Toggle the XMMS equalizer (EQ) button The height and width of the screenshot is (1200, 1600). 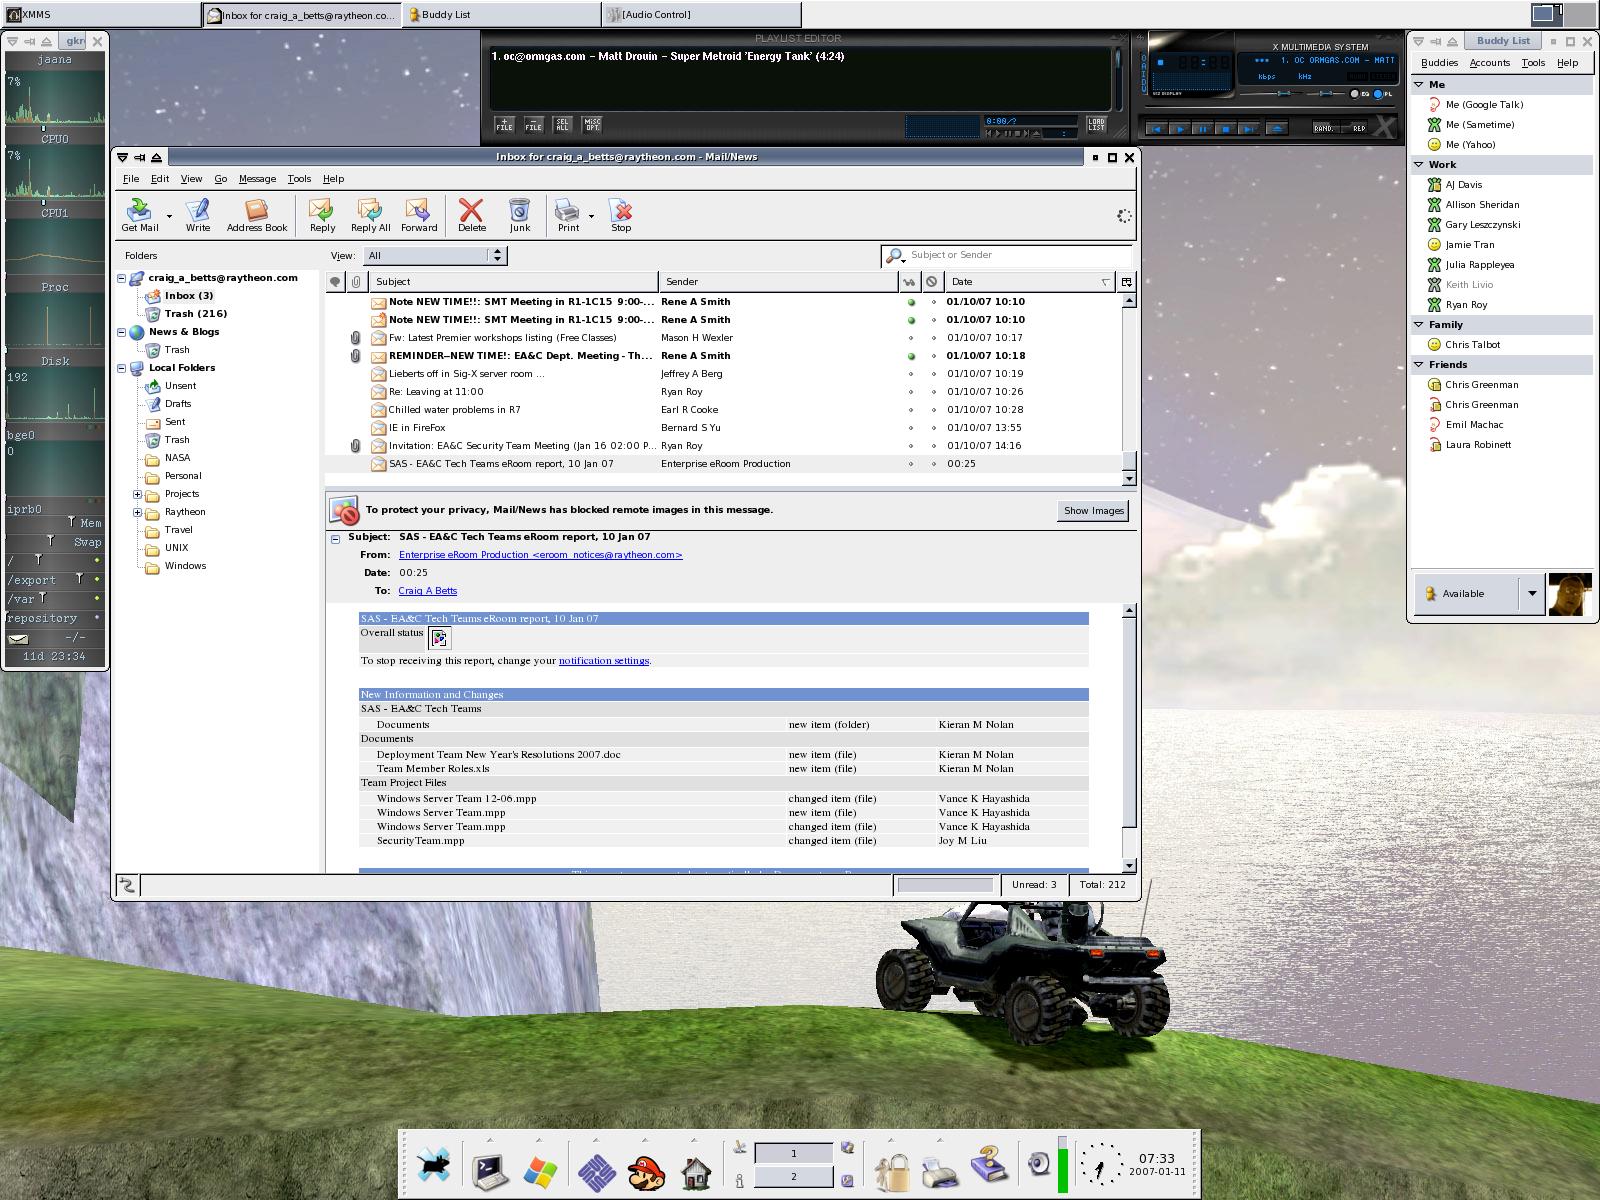click(x=1359, y=94)
